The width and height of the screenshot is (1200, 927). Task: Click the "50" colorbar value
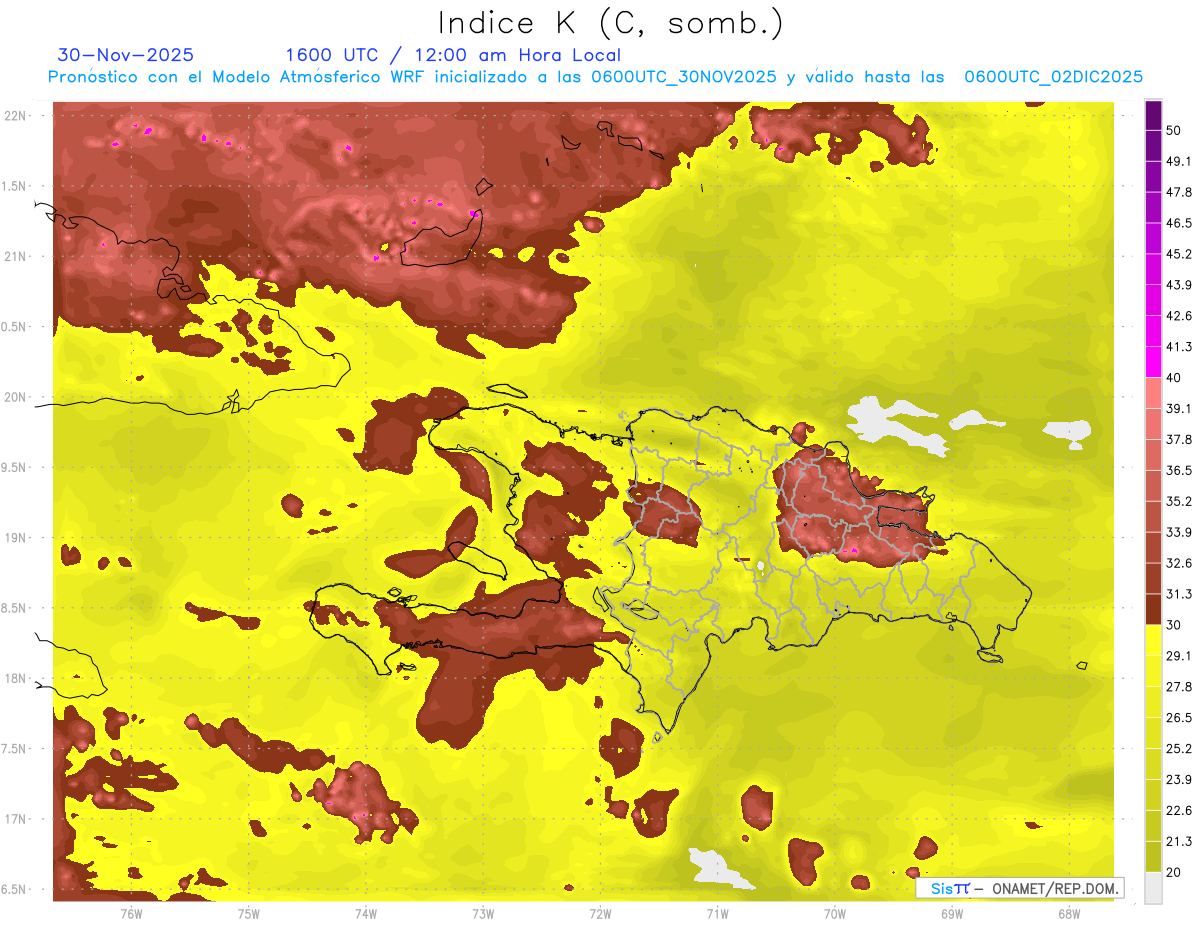point(1174,130)
